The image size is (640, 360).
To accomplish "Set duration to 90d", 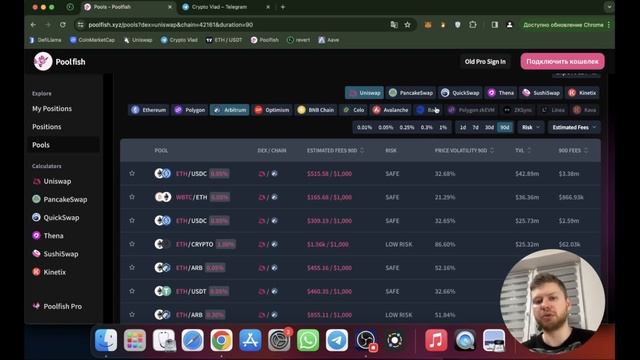I will tap(505, 127).
